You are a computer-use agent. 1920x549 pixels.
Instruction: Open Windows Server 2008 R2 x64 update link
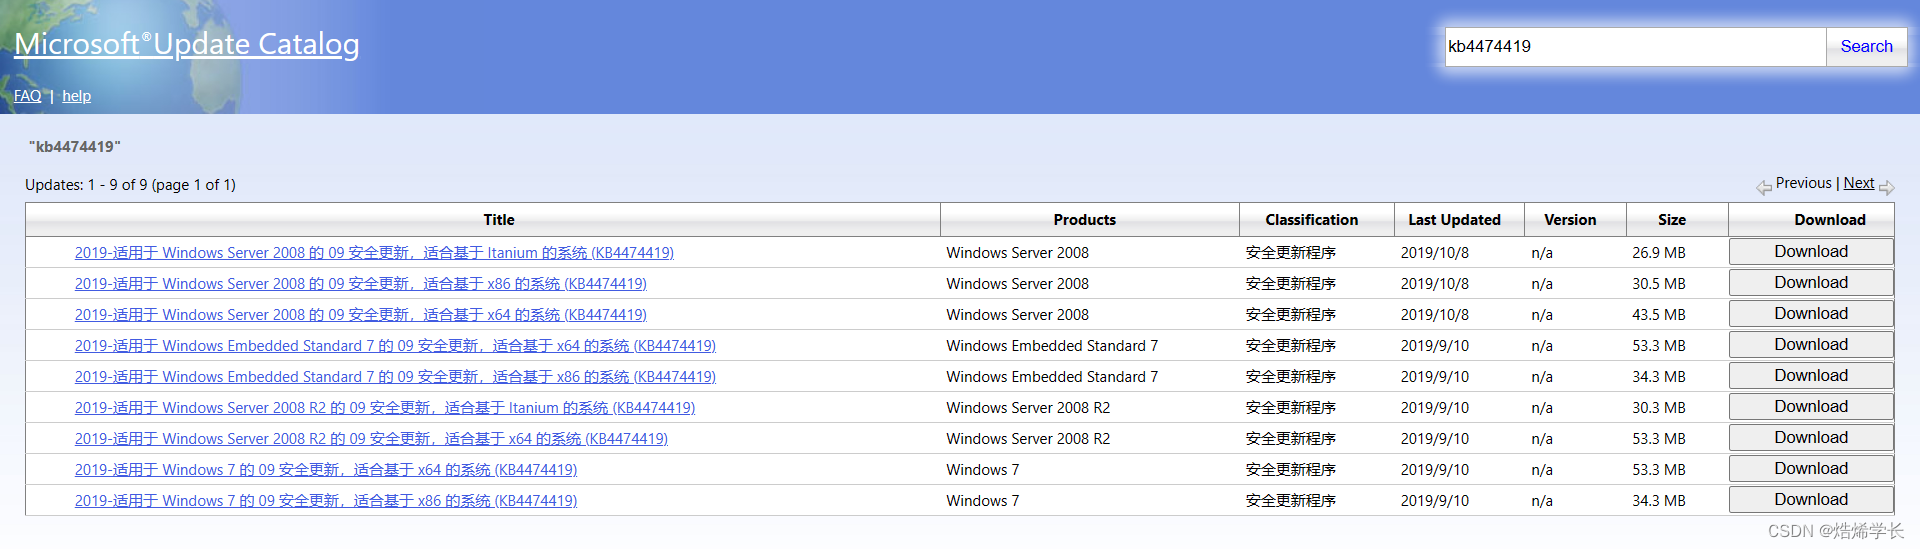pos(371,439)
